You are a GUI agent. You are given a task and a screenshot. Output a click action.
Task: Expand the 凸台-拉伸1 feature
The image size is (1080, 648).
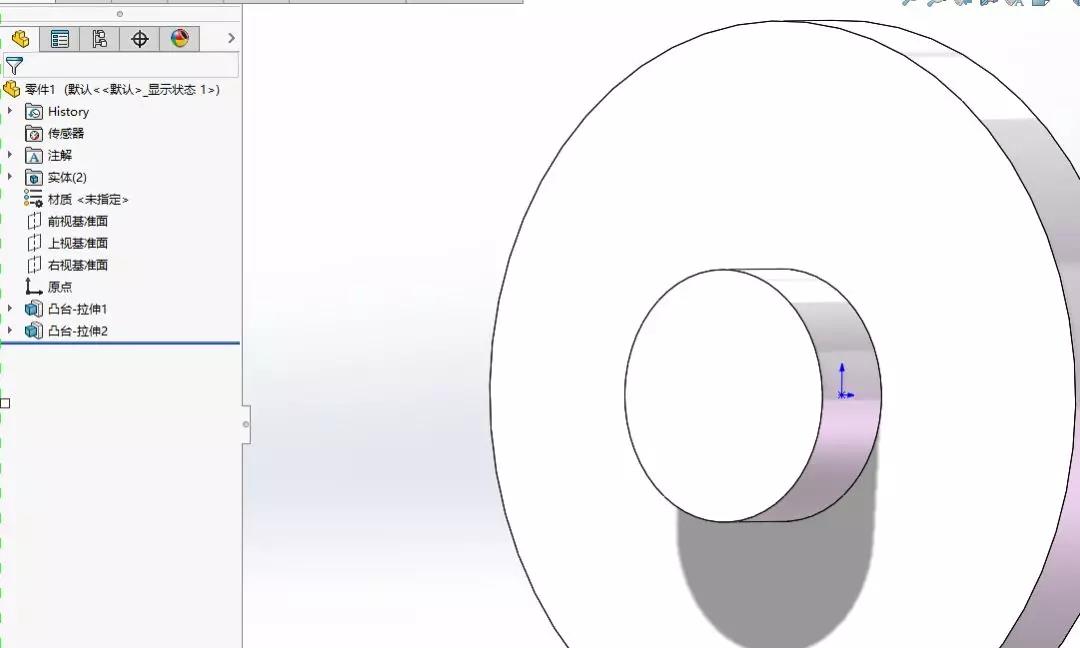10,309
